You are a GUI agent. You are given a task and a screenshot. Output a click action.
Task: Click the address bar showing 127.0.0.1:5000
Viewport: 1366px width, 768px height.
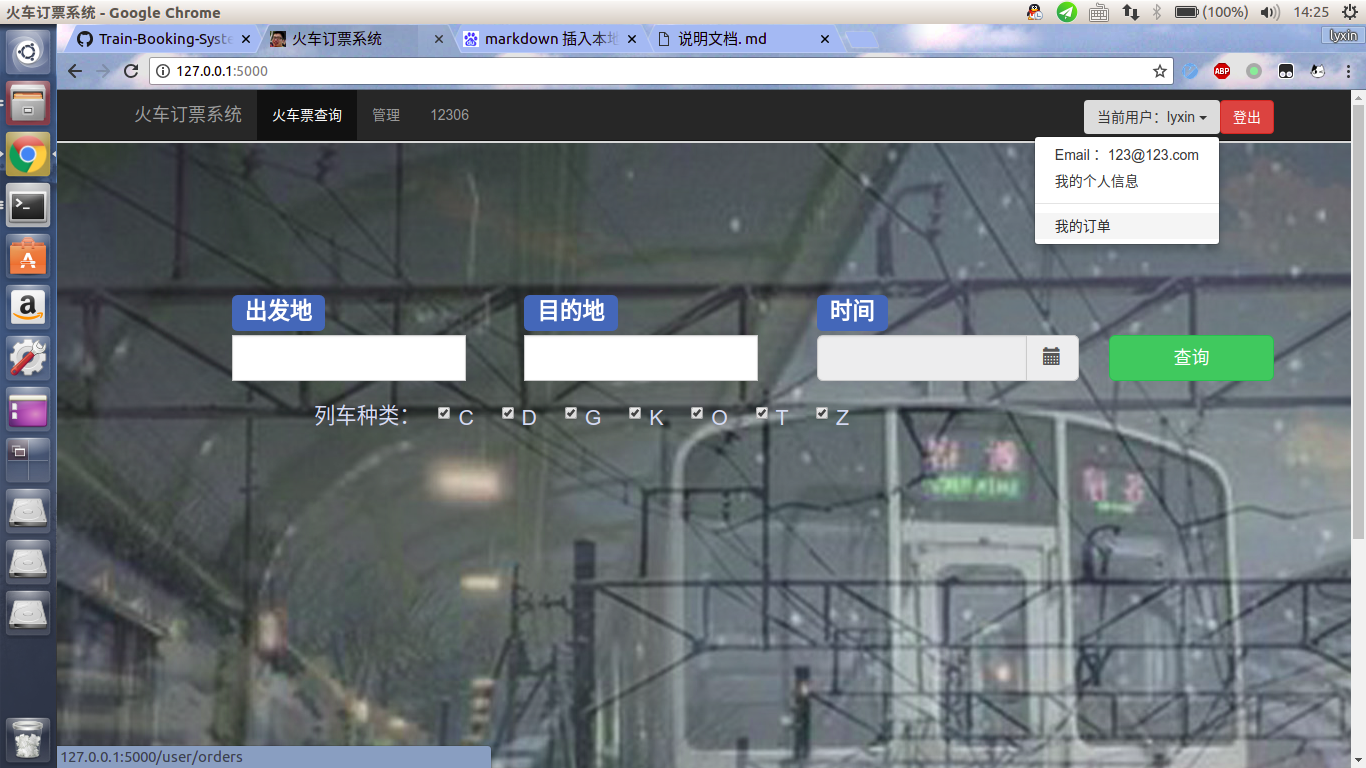[660, 71]
